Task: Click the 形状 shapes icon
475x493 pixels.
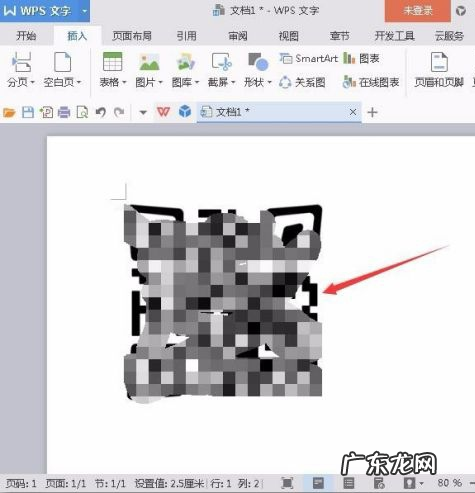Action: (x=258, y=62)
